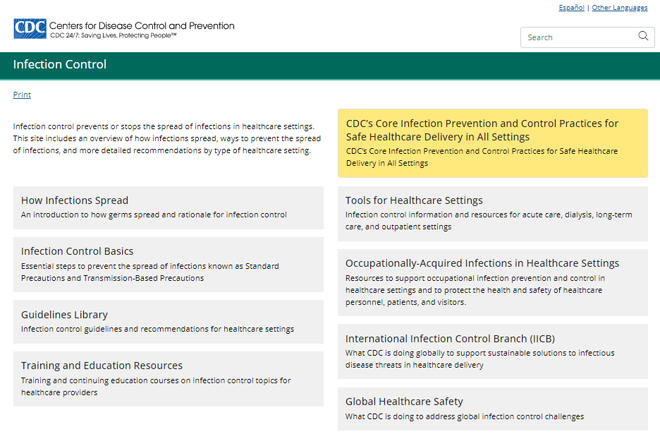This screenshot has width=660, height=434.
Task: Open Tools for Healthcare Settings card
Action: [x=492, y=213]
